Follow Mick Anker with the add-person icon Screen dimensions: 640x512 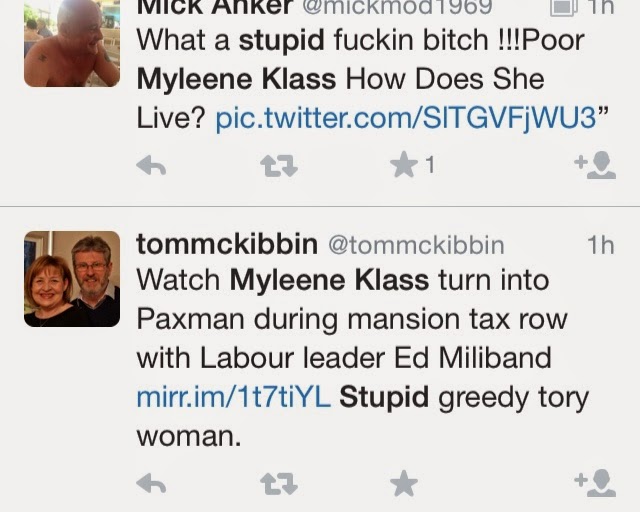point(595,165)
